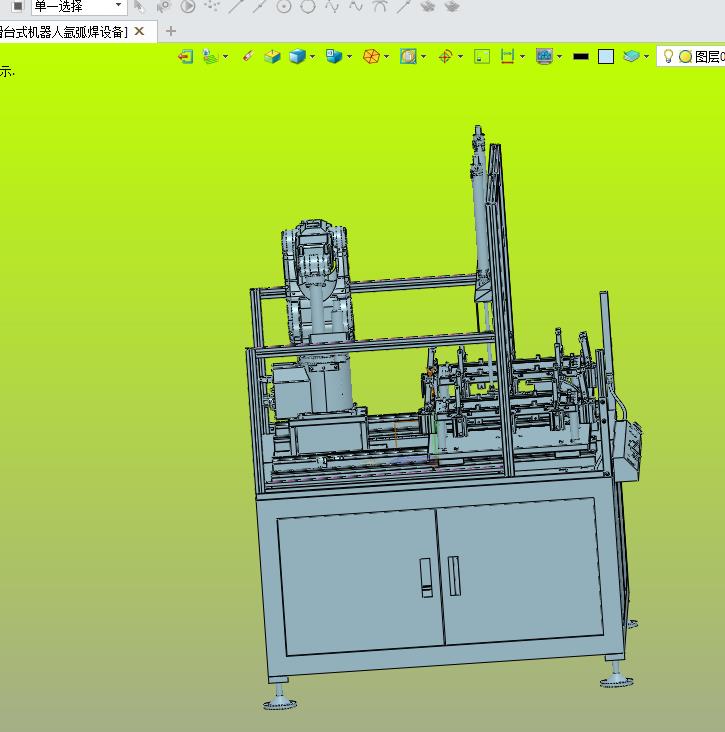Open the view orientation cube dropdown arrow

pyautogui.click(x=349, y=57)
